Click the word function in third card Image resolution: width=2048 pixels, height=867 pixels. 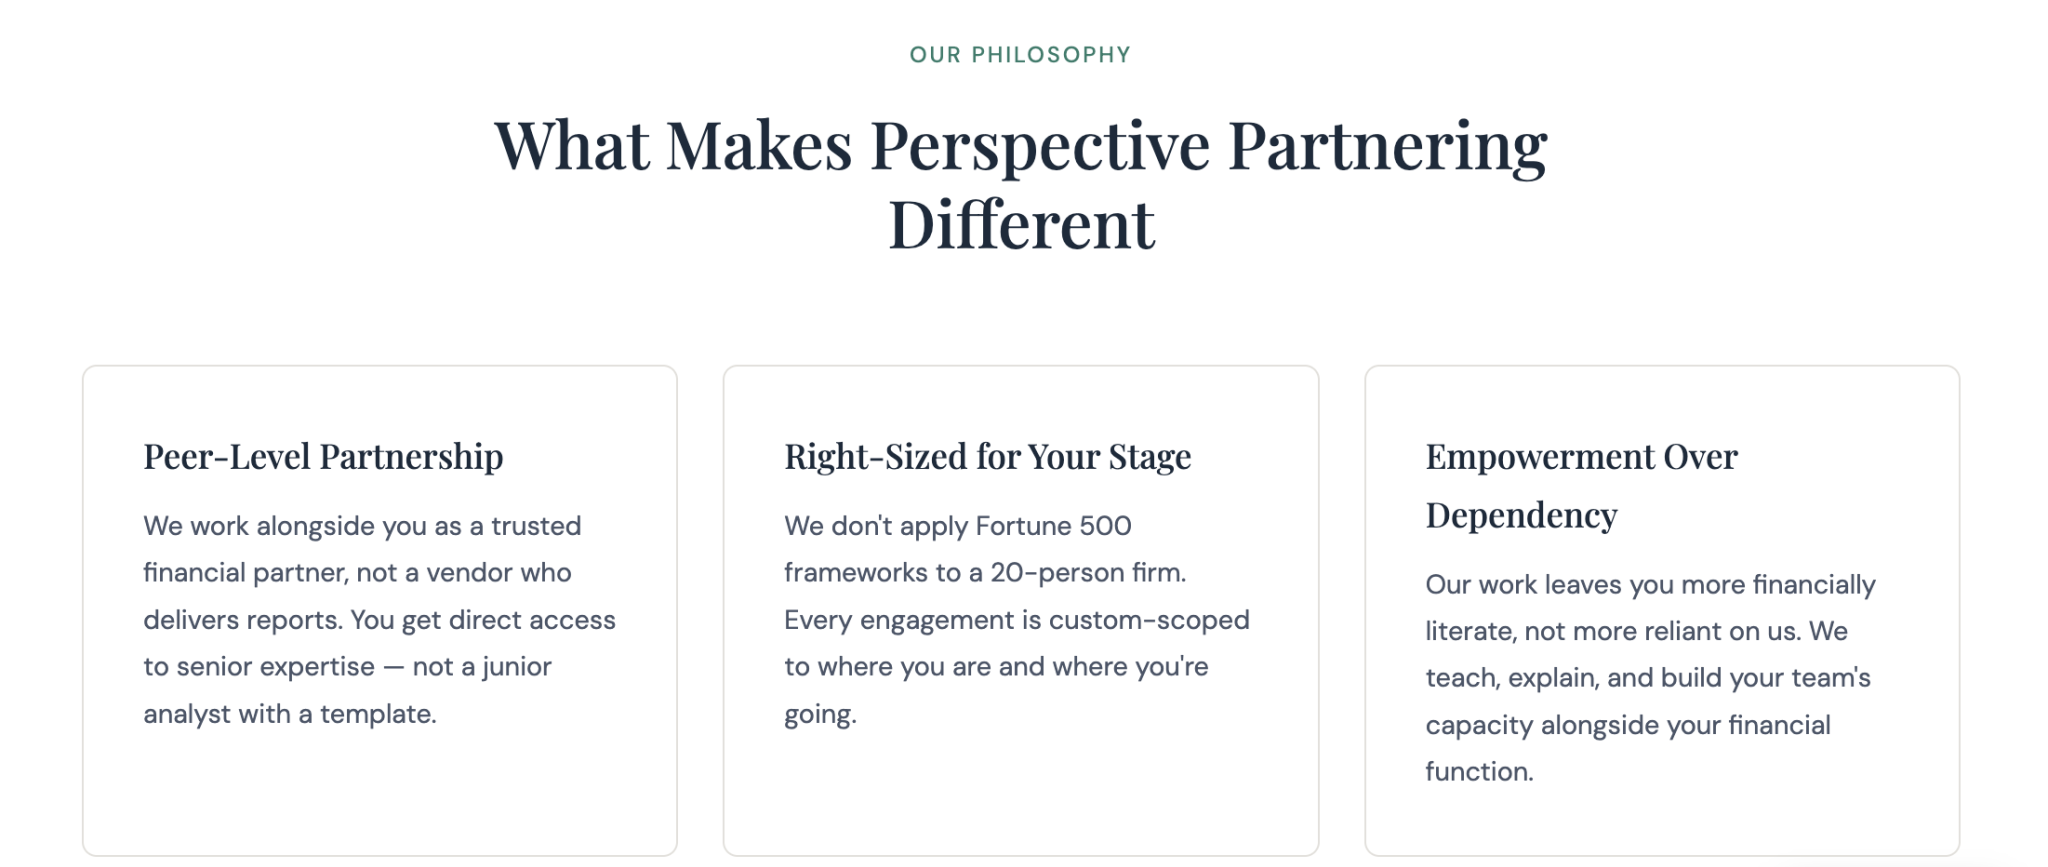click(1479, 772)
